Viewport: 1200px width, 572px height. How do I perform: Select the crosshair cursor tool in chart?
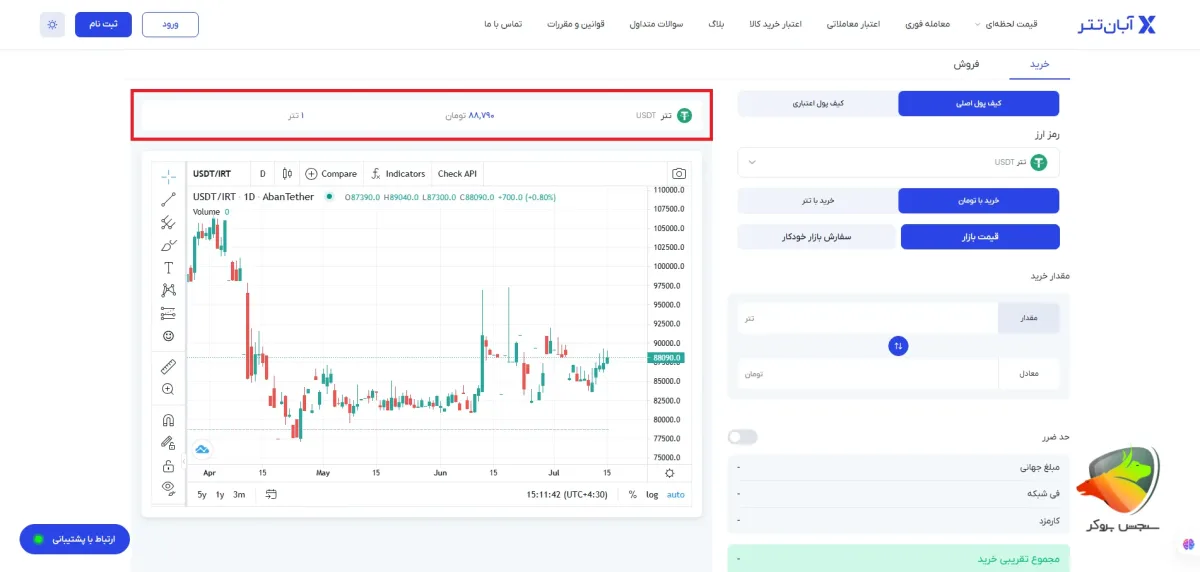pyautogui.click(x=168, y=176)
